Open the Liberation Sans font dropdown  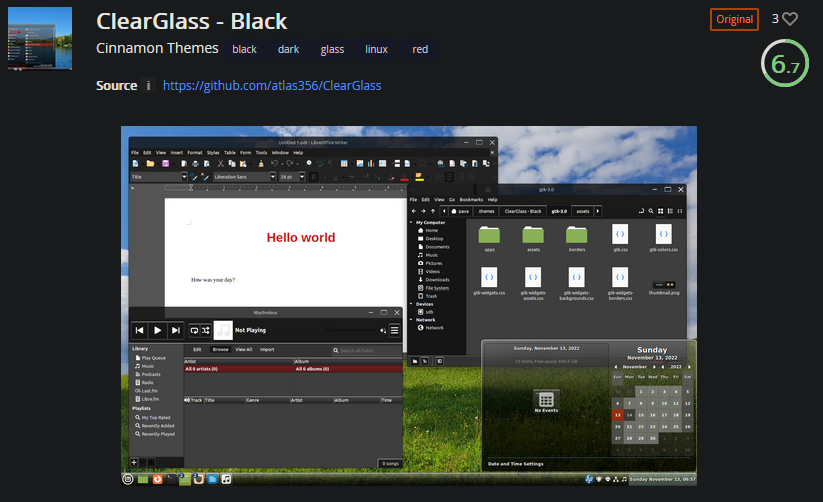[272, 177]
